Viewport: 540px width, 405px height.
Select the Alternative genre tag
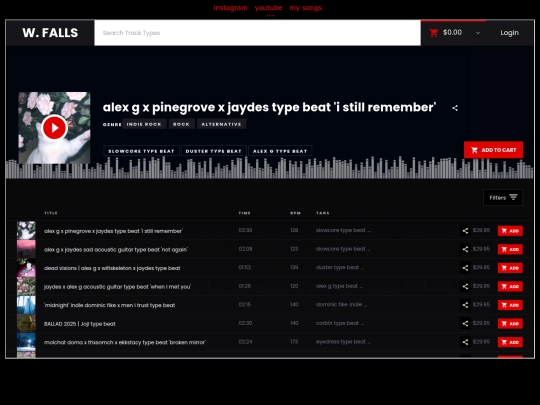pos(221,124)
